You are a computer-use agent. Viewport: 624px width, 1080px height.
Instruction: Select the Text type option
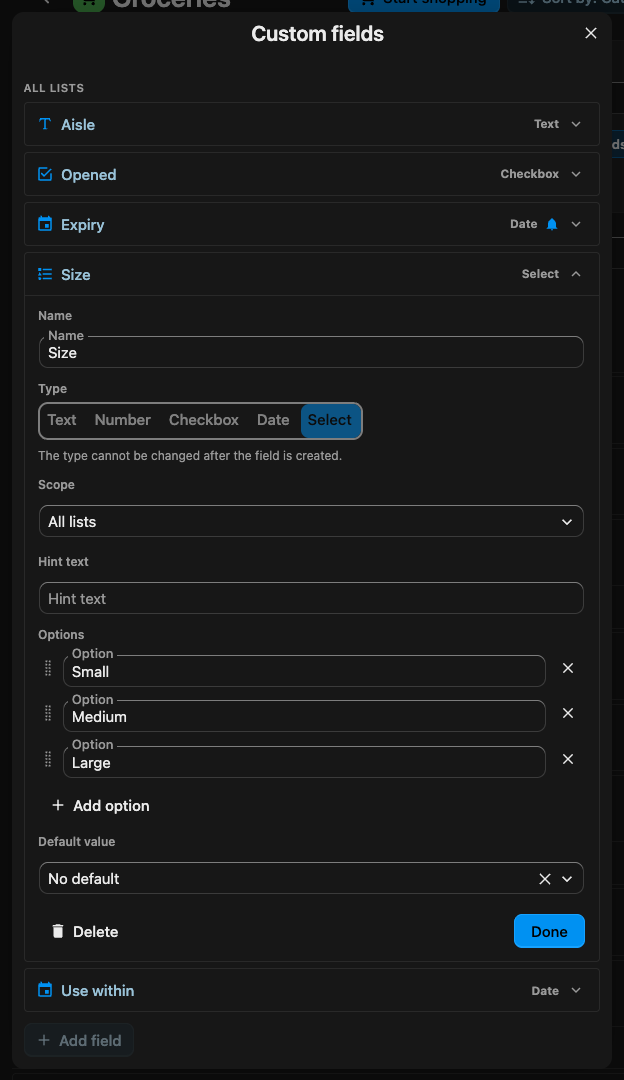[x=62, y=420]
